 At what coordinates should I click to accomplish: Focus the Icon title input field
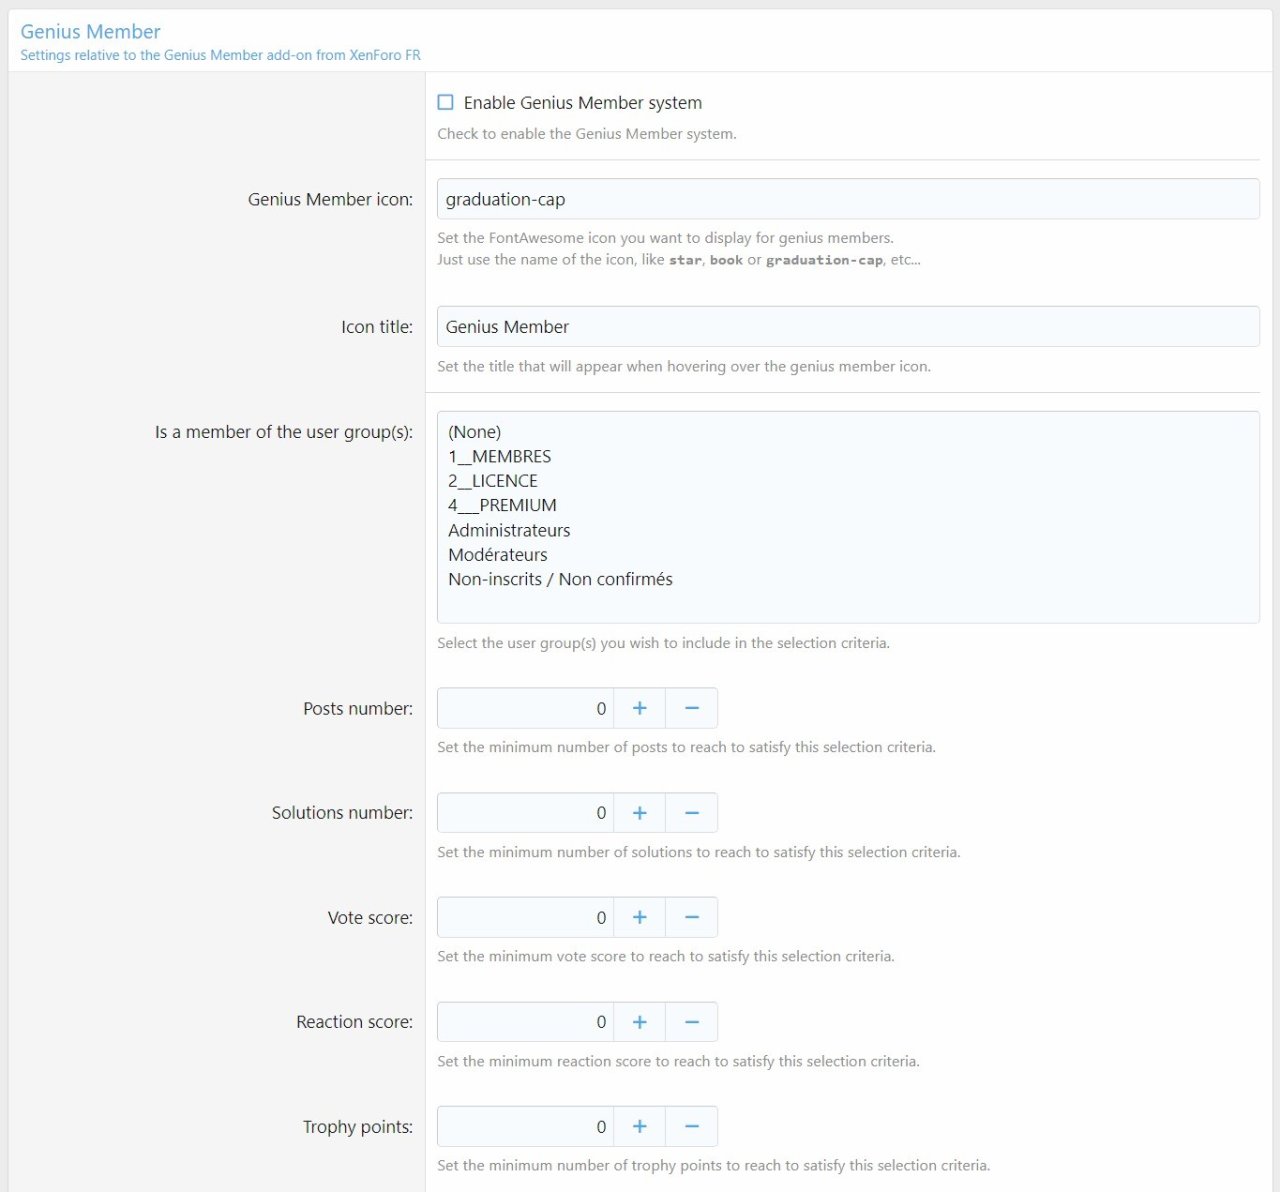847,327
